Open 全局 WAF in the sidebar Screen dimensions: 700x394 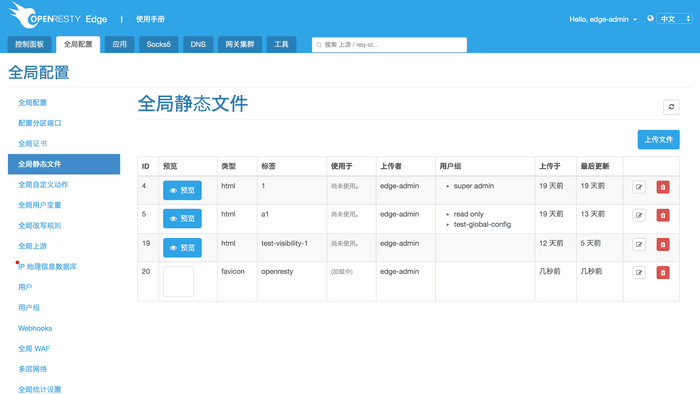tap(34, 349)
